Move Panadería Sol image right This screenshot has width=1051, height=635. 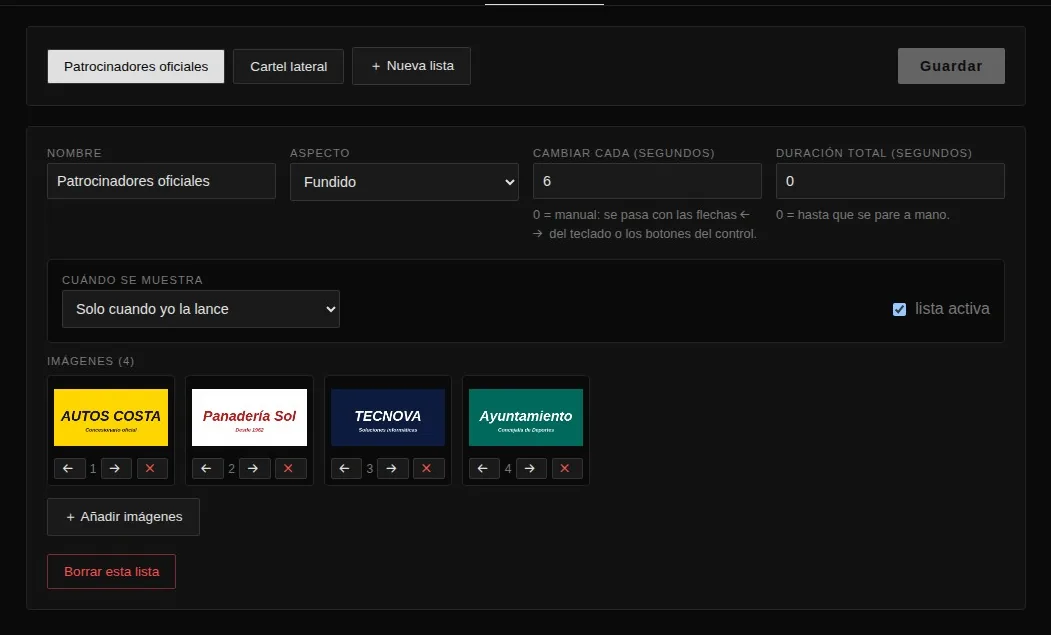[x=254, y=468]
